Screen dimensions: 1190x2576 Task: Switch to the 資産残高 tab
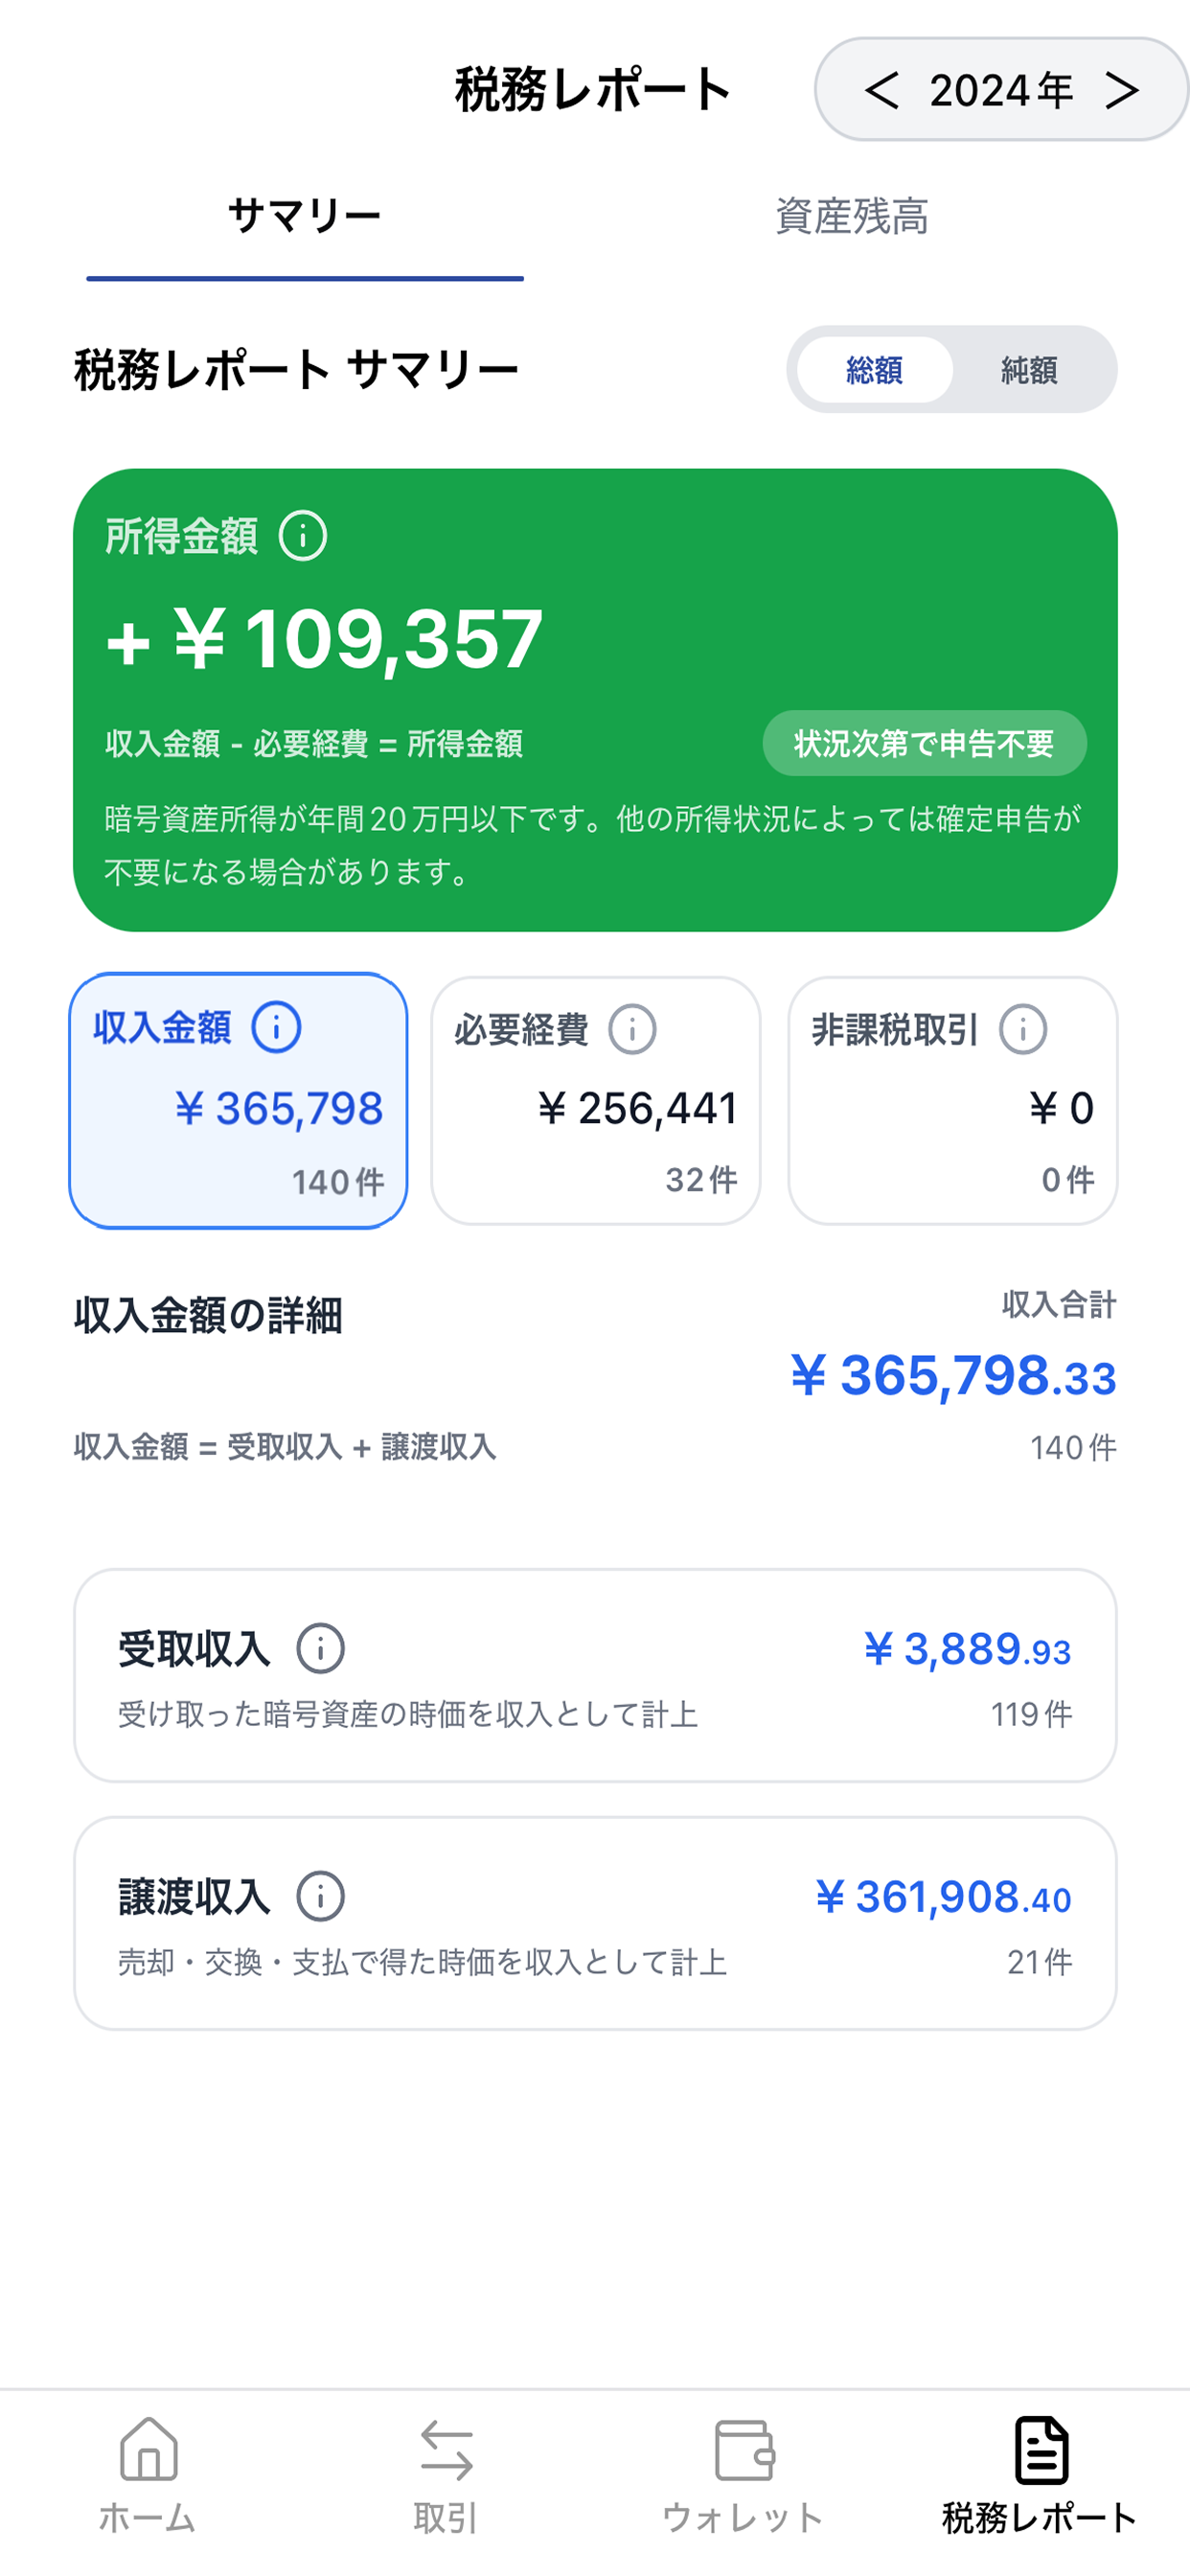[x=852, y=217]
